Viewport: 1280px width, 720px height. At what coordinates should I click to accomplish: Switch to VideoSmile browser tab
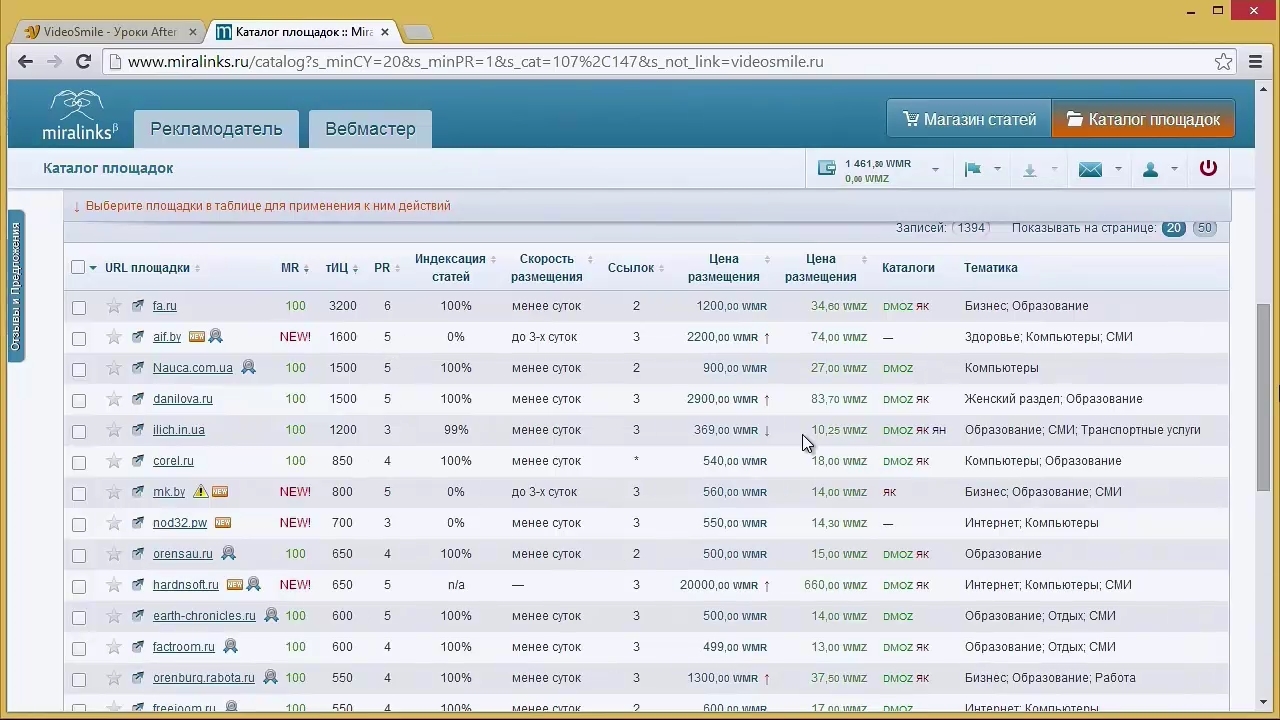point(110,31)
